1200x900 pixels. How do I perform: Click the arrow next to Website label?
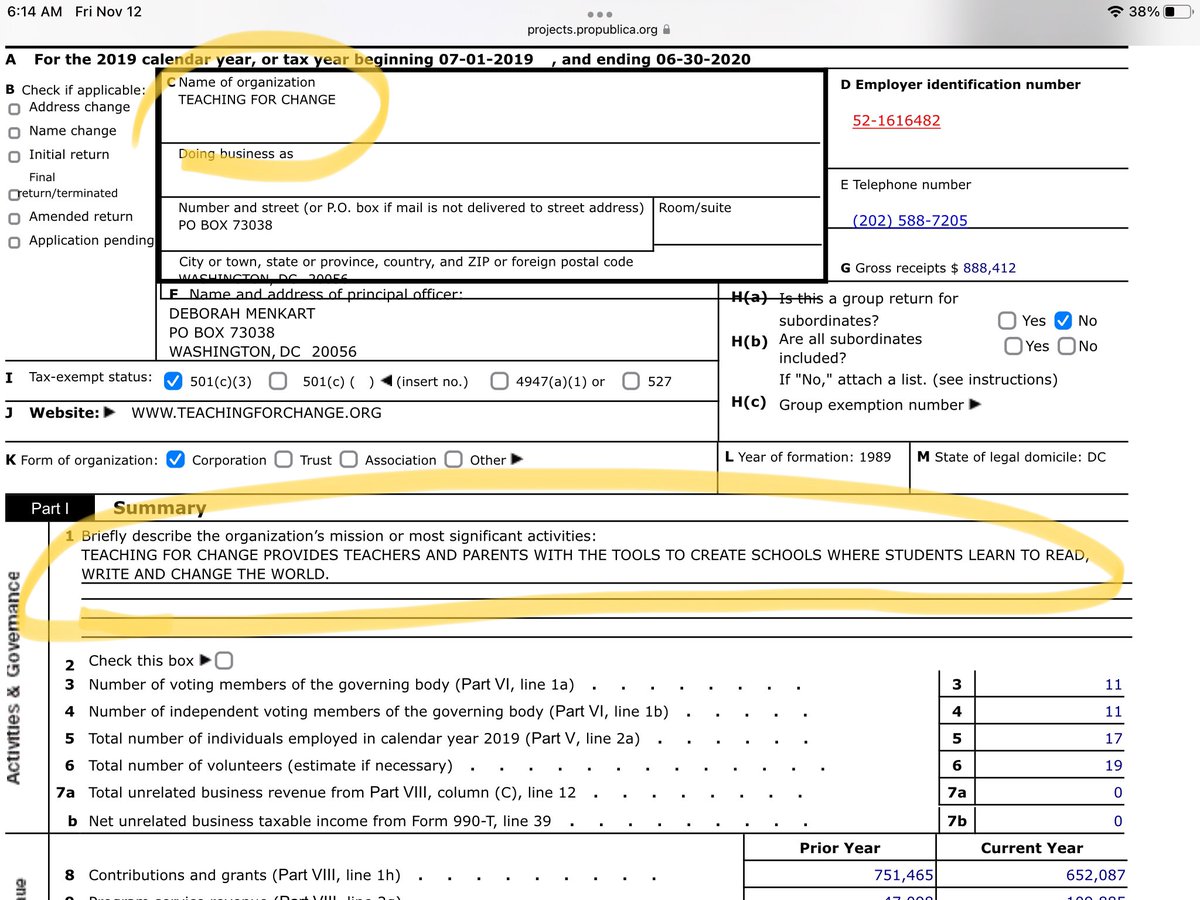click(x=110, y=412)
